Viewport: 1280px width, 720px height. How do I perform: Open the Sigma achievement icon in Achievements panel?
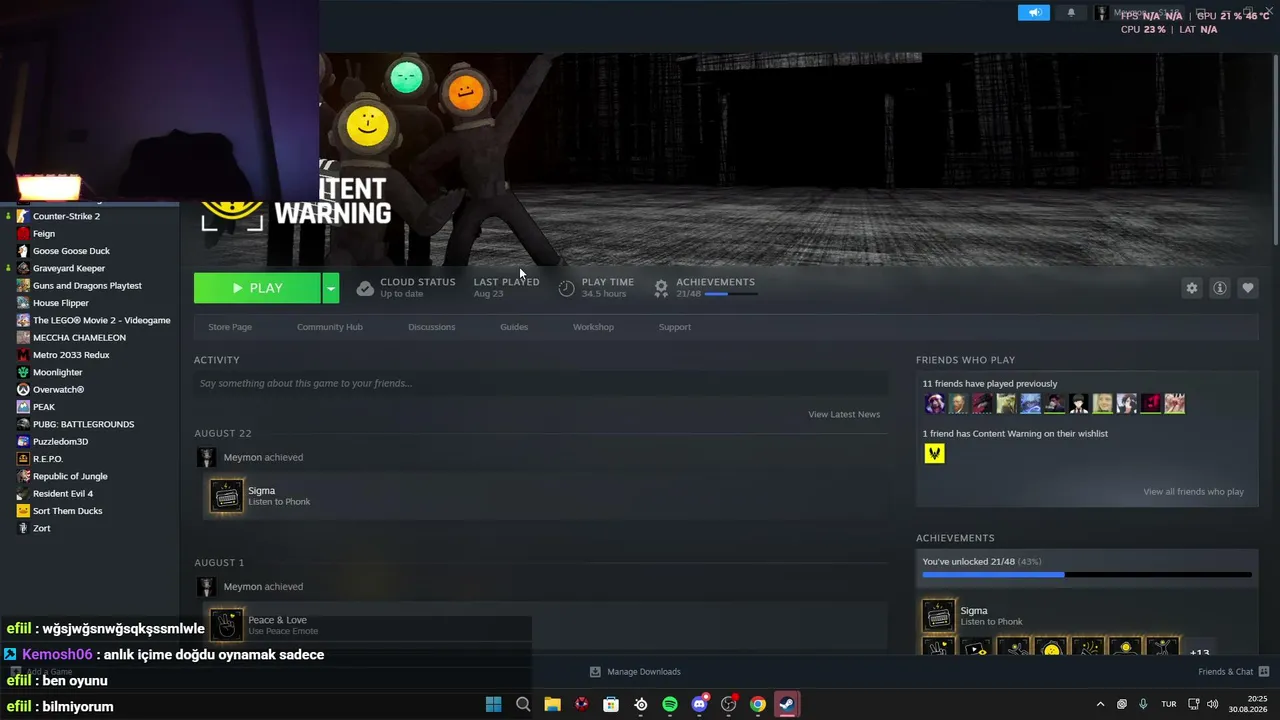[x=939, y=616]
